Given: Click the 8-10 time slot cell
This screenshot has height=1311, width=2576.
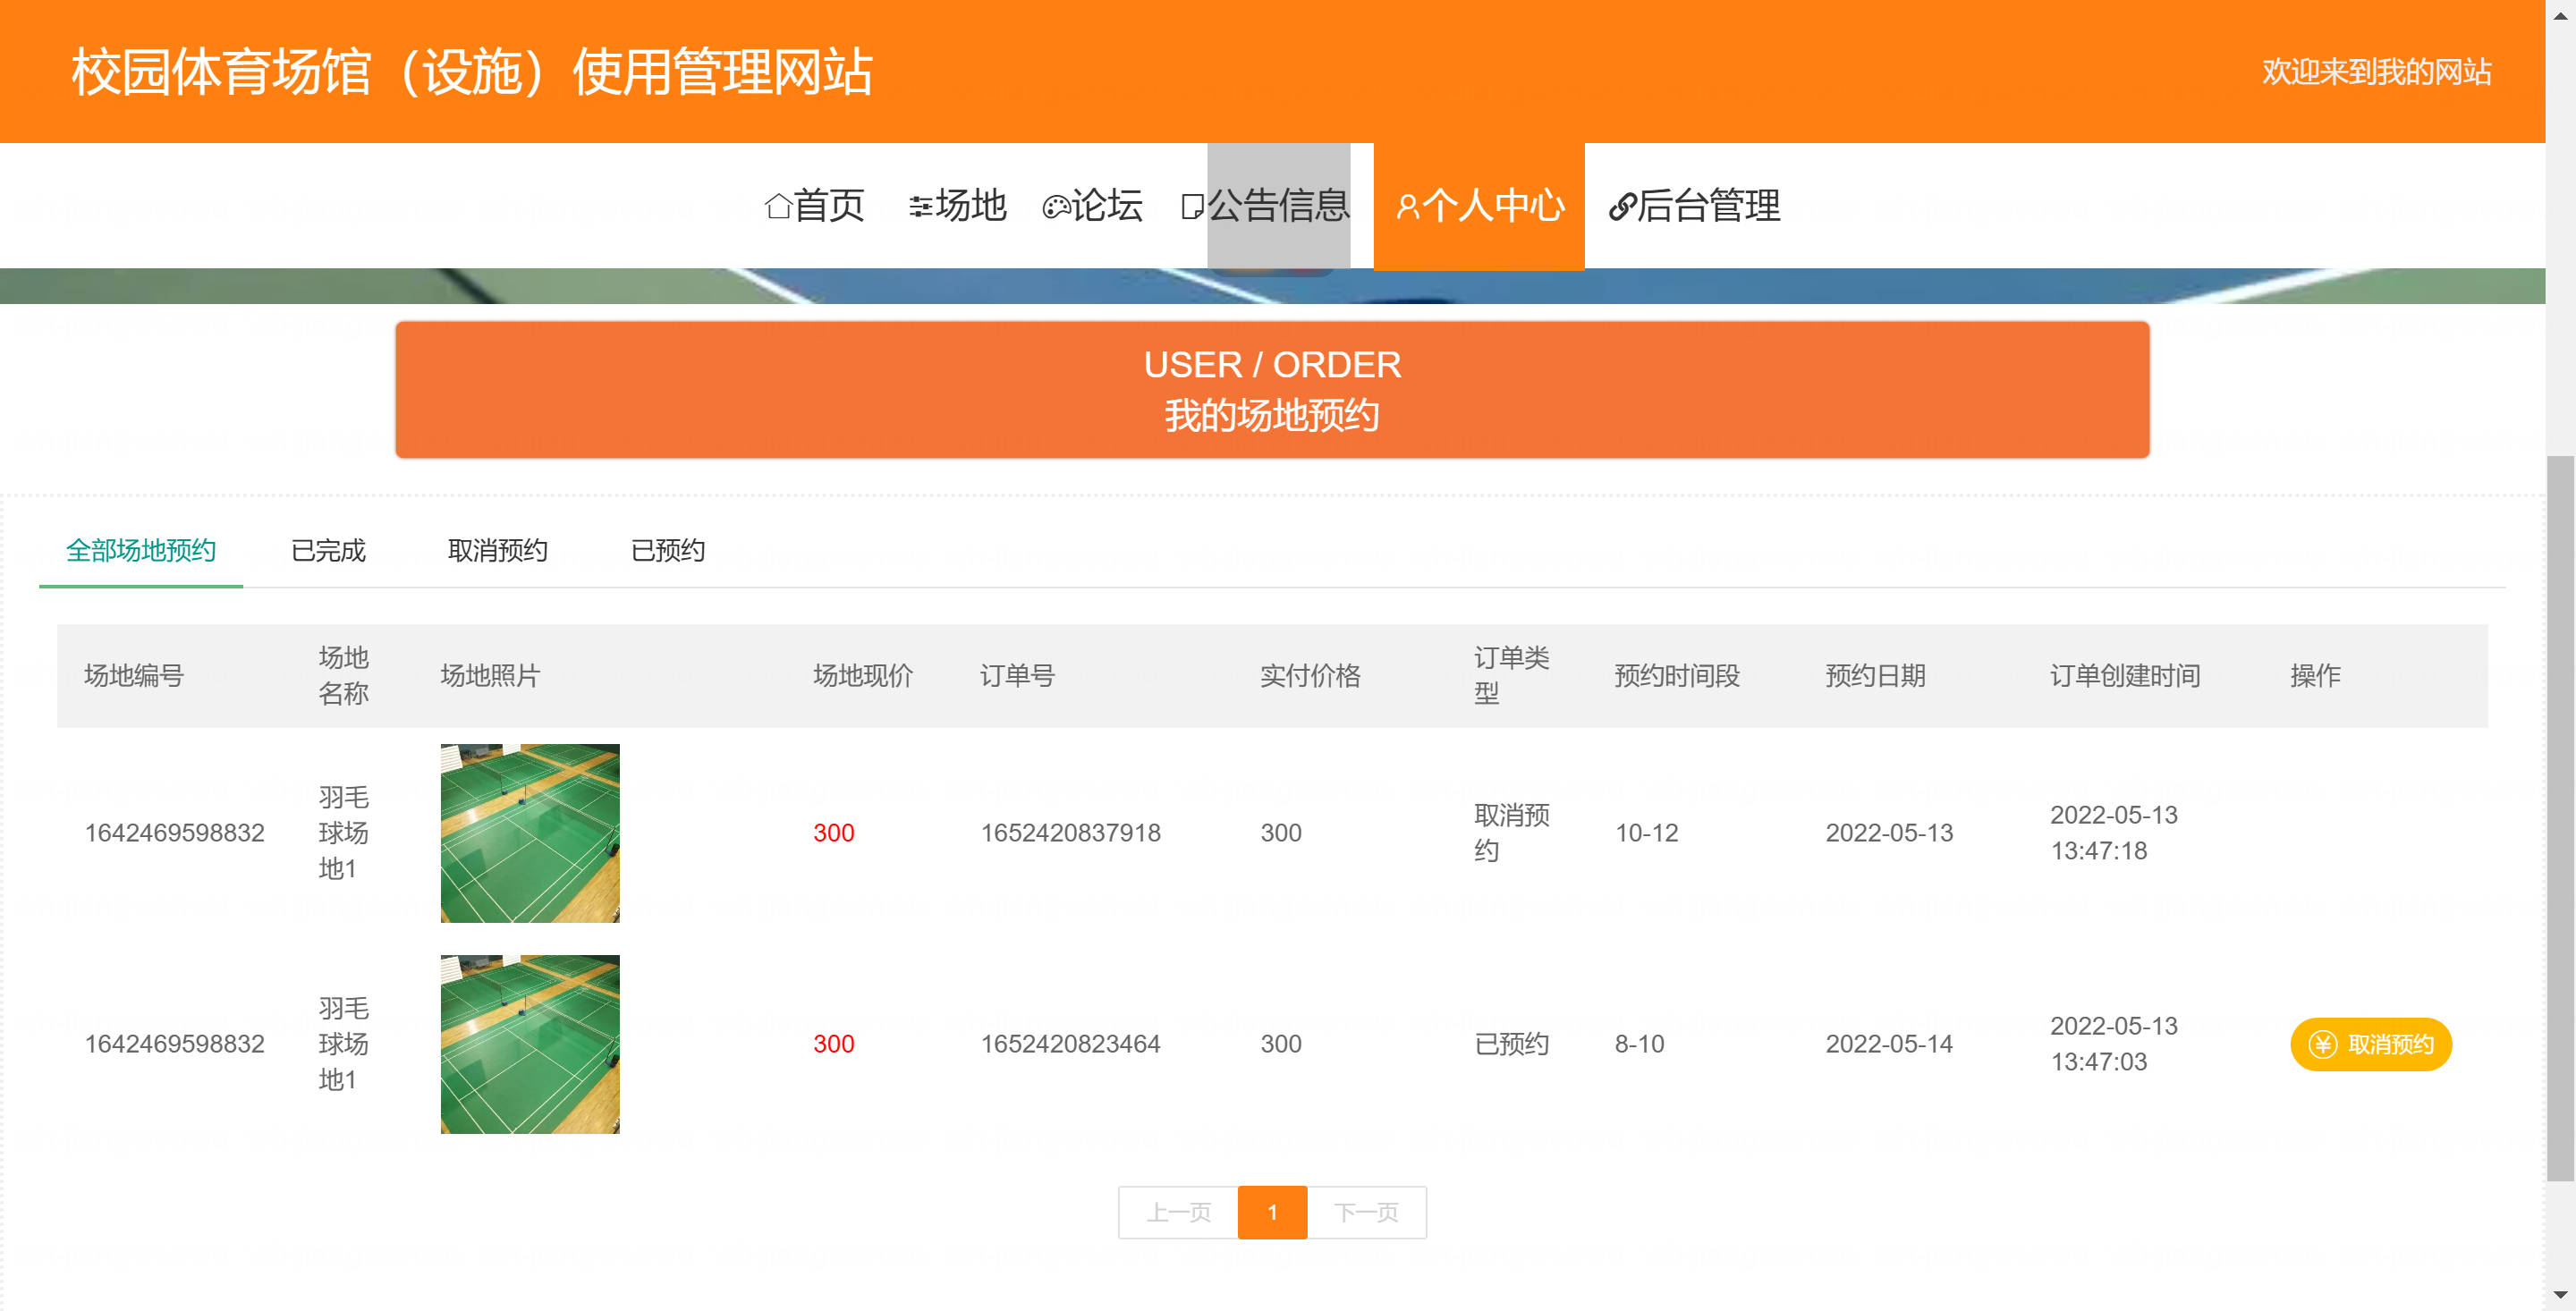Looking at the screenshot, I should coord(1639,1044).
